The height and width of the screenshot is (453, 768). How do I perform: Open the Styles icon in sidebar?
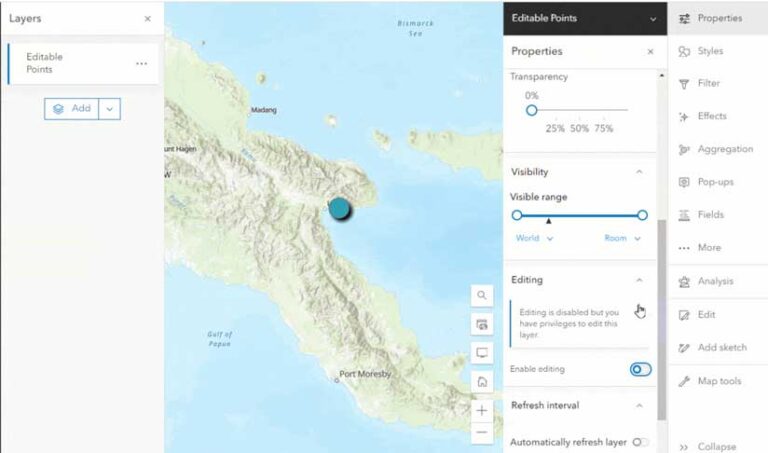[x=684, y=51]
